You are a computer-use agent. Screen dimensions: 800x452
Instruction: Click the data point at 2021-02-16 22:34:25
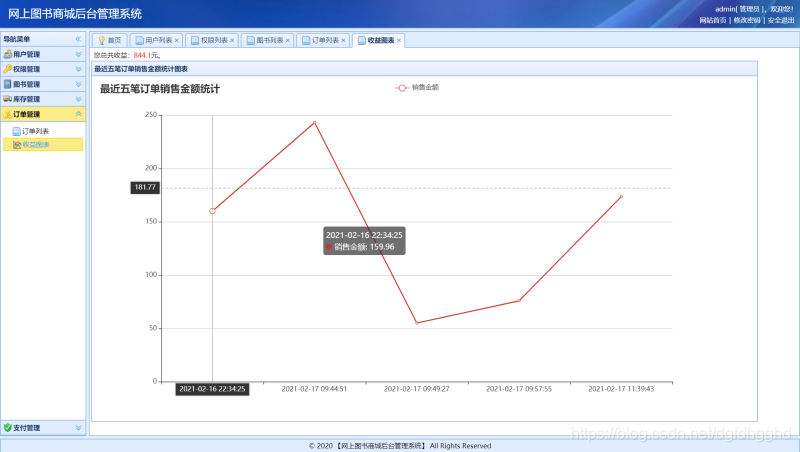pos(212,211)
